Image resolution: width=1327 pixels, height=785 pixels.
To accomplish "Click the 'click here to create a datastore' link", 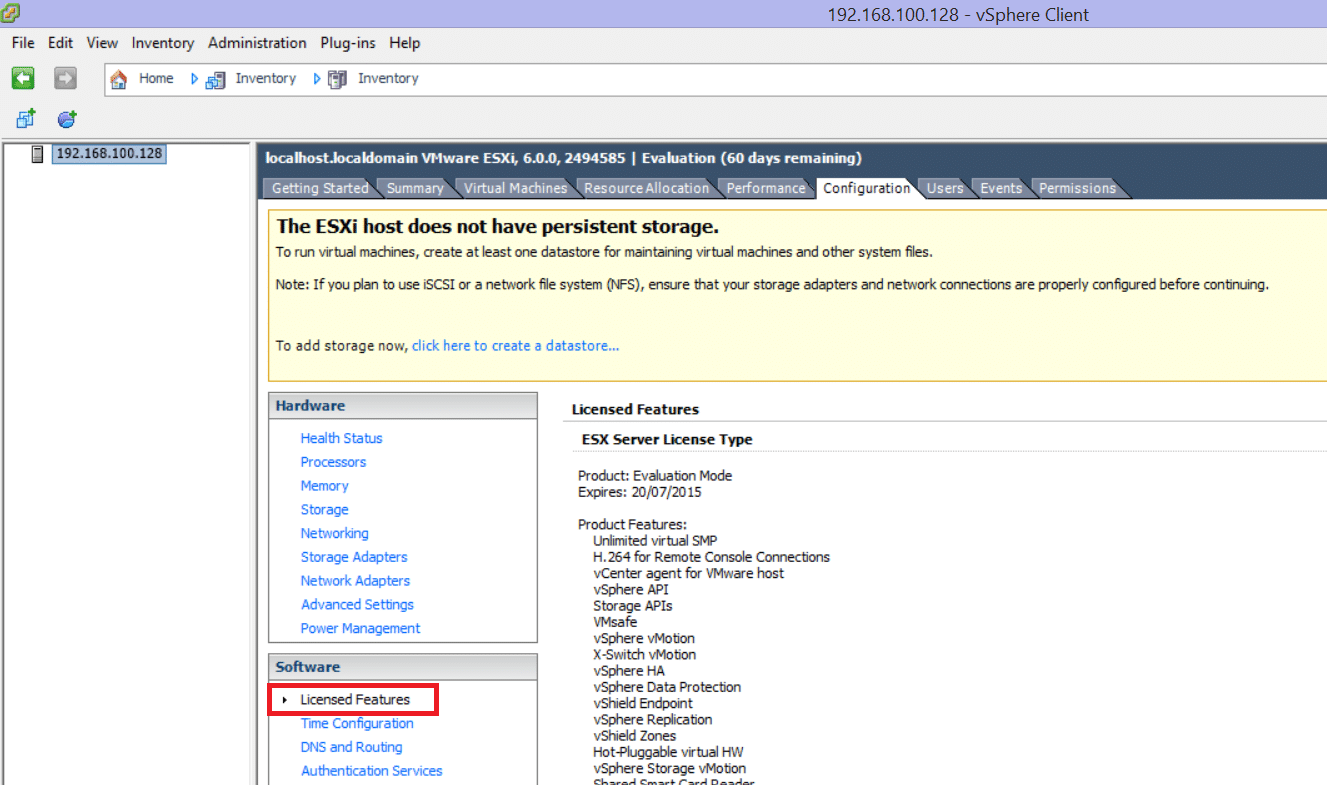I will click(515, 346).
